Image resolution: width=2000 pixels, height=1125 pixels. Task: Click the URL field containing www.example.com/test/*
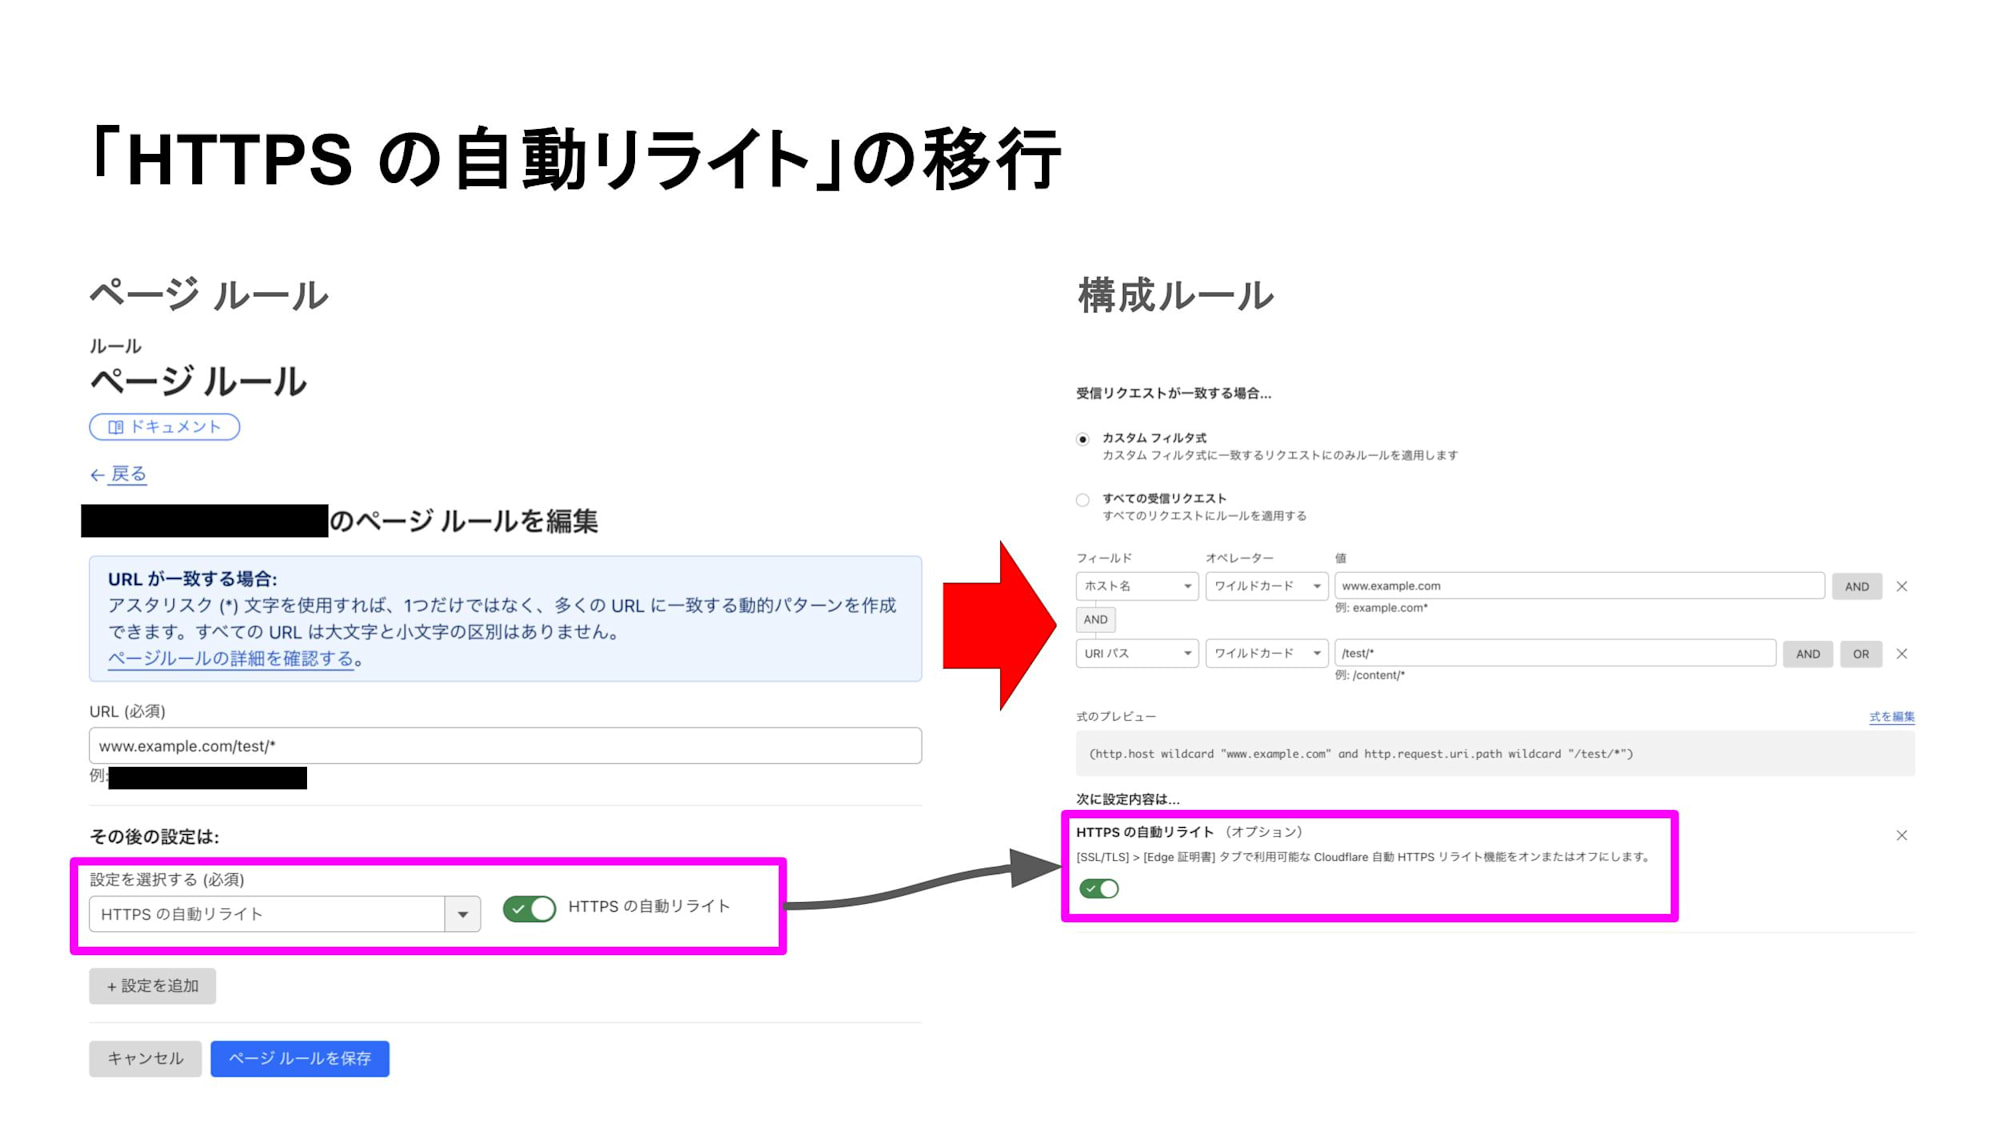(x=505, y=746)
